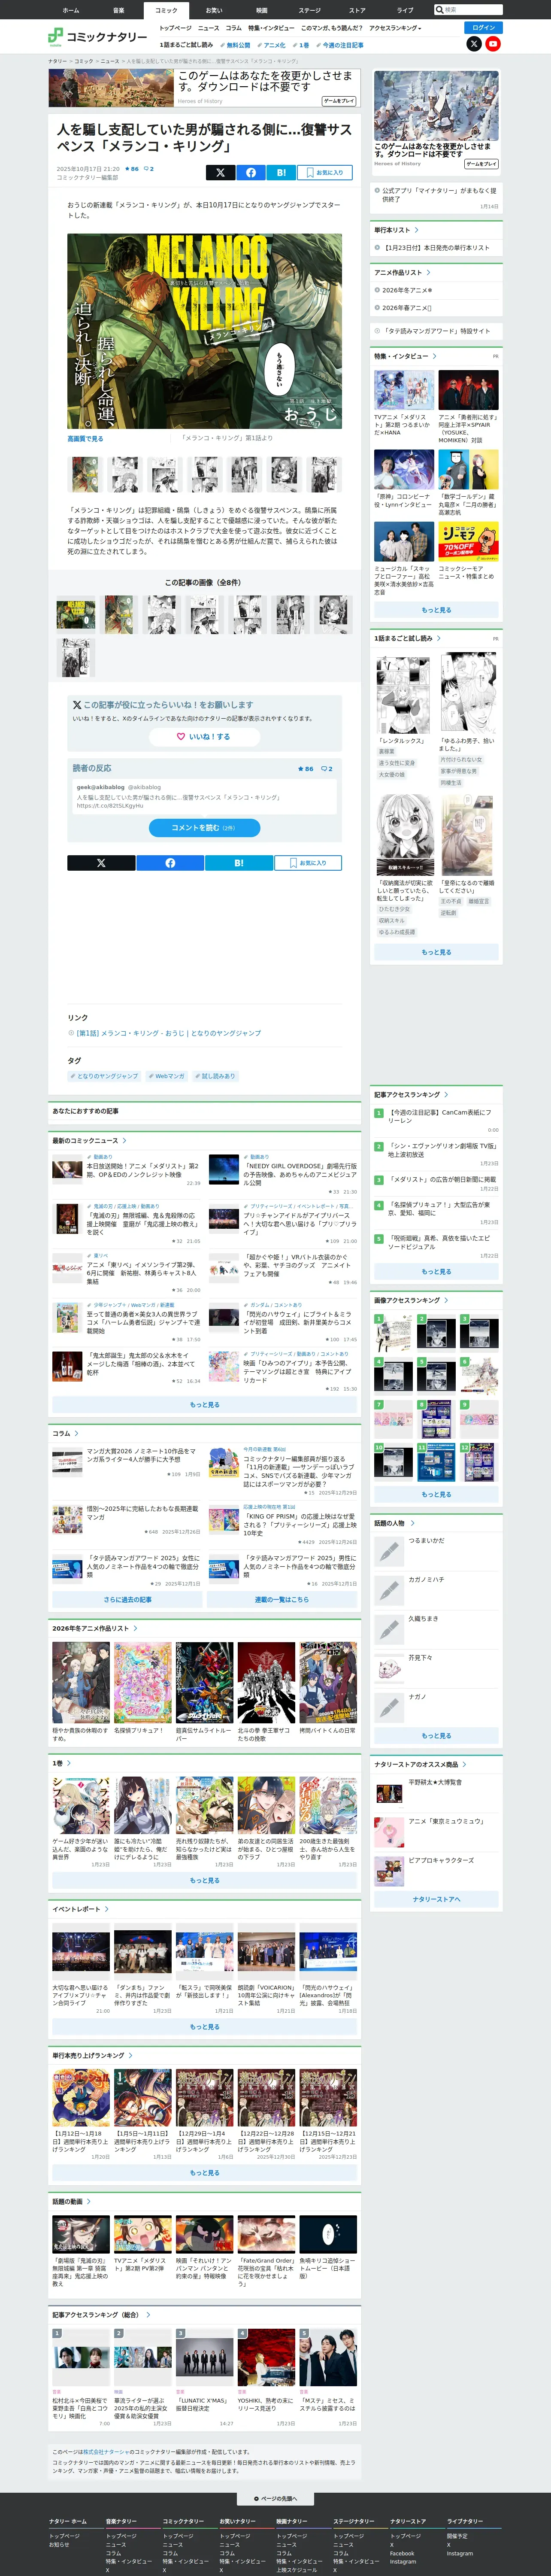Image resolution: width=551 pixels, height=2576 pixels.
Task: Click the comment bubble 2 in 読者の反応
Action: point(327,769)
